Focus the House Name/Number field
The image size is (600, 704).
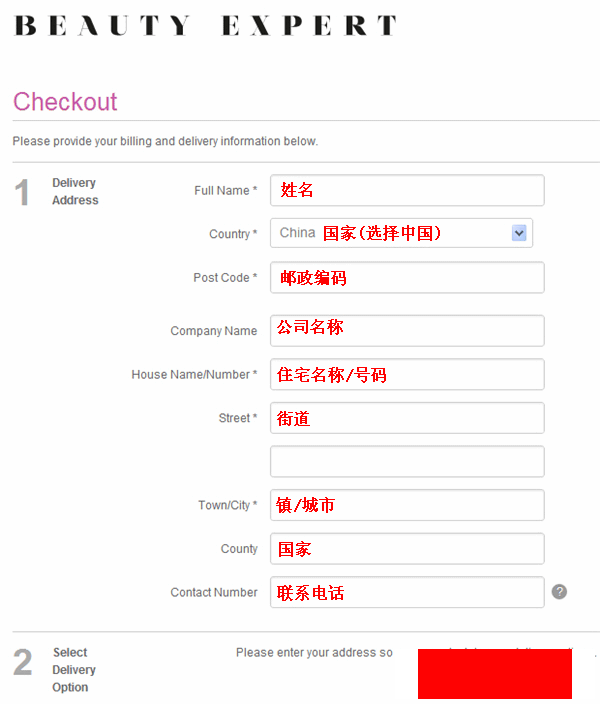(x=407, y=374)
